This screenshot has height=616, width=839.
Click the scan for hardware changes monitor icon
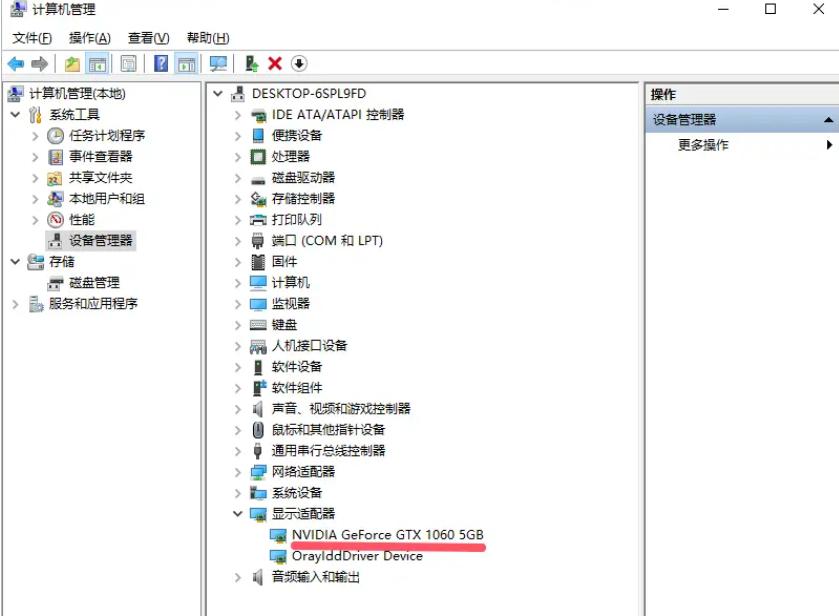218,64
